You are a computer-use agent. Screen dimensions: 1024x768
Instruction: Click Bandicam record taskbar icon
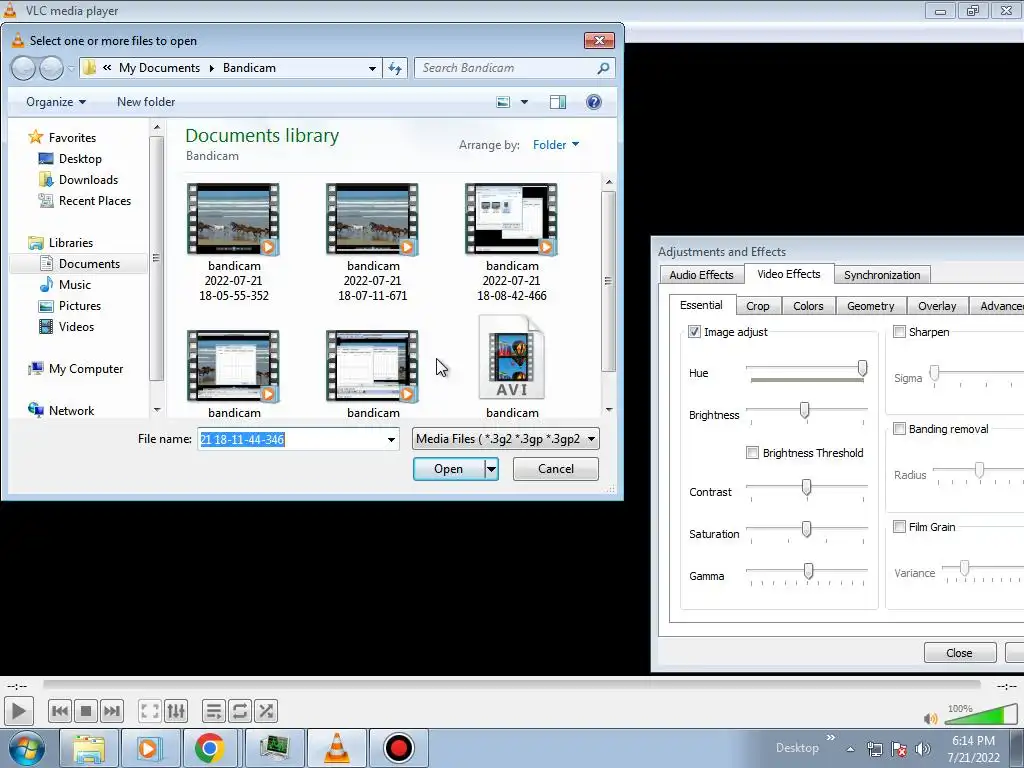click(398, 748)
